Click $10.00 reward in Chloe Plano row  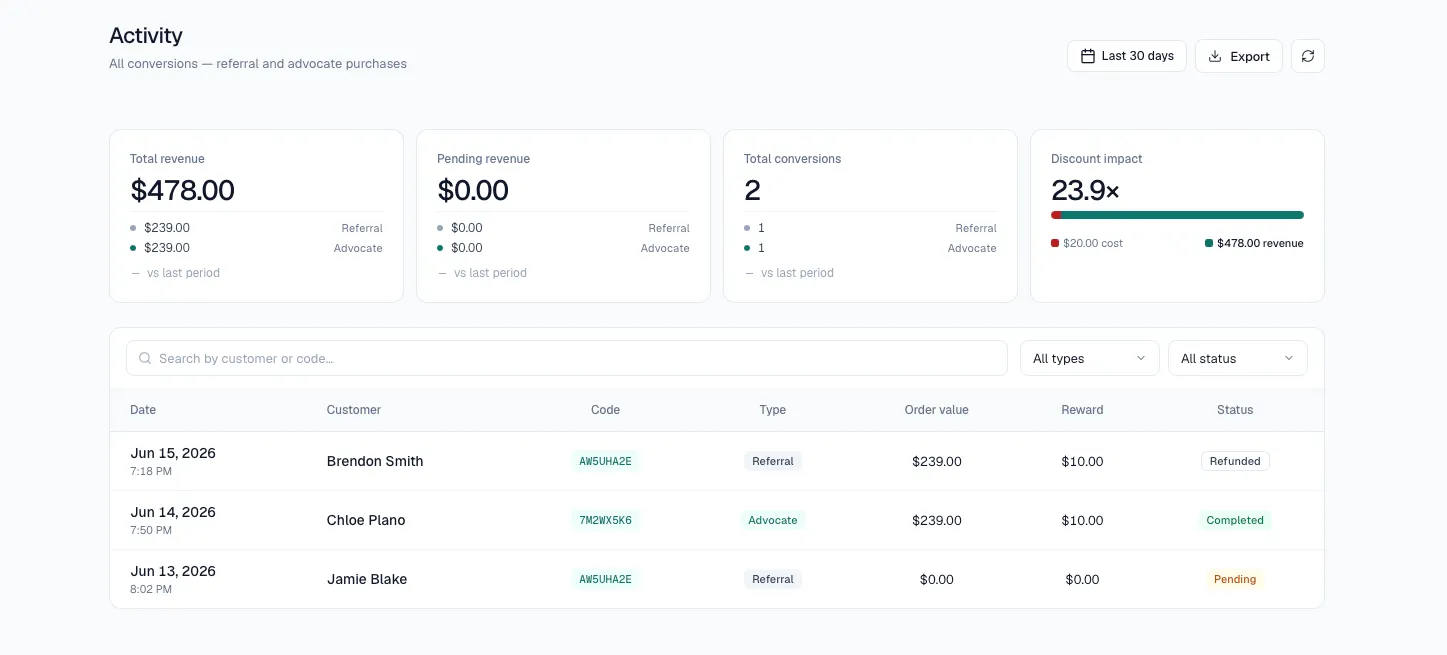point(1083,520)
